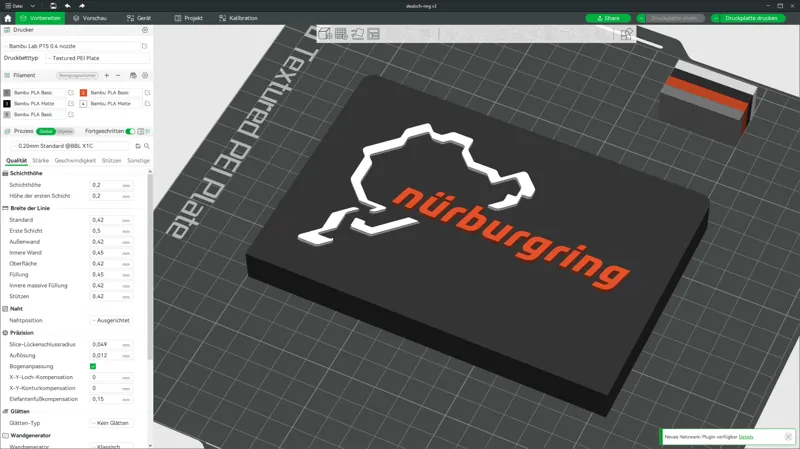Click filament 2 orange color swatch
The height and width of the screenshot is (449, 800).
coord(83,92)
